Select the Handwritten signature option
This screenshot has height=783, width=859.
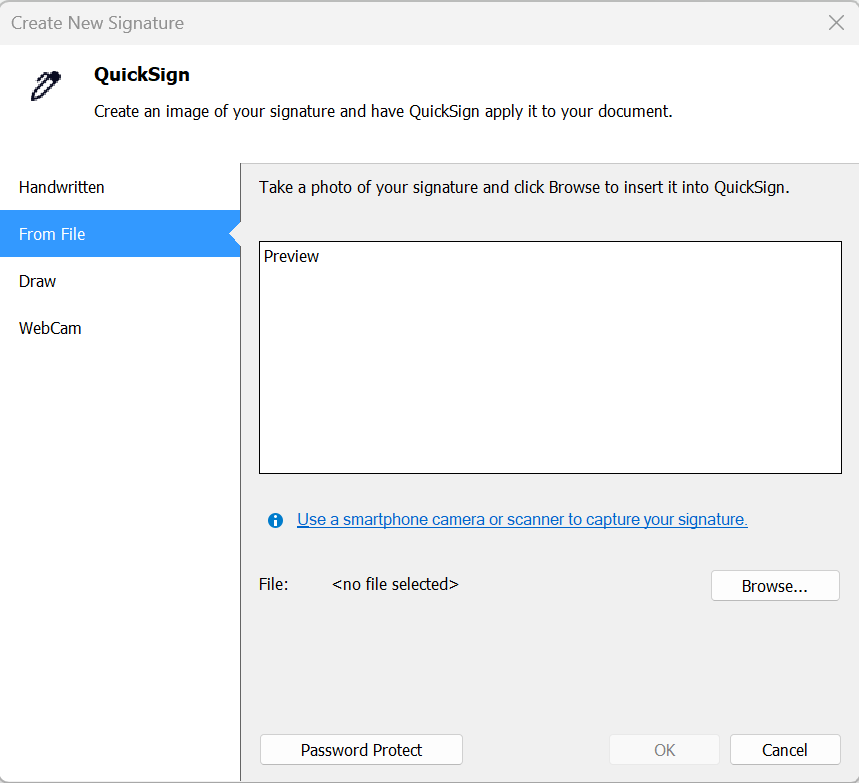[120, 187]
